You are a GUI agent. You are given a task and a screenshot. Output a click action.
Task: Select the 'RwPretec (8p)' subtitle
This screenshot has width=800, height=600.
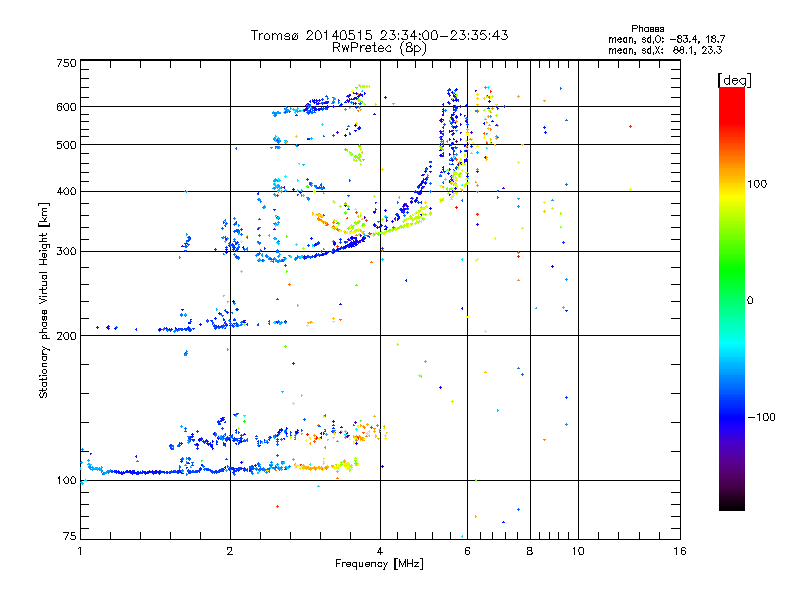379,48
